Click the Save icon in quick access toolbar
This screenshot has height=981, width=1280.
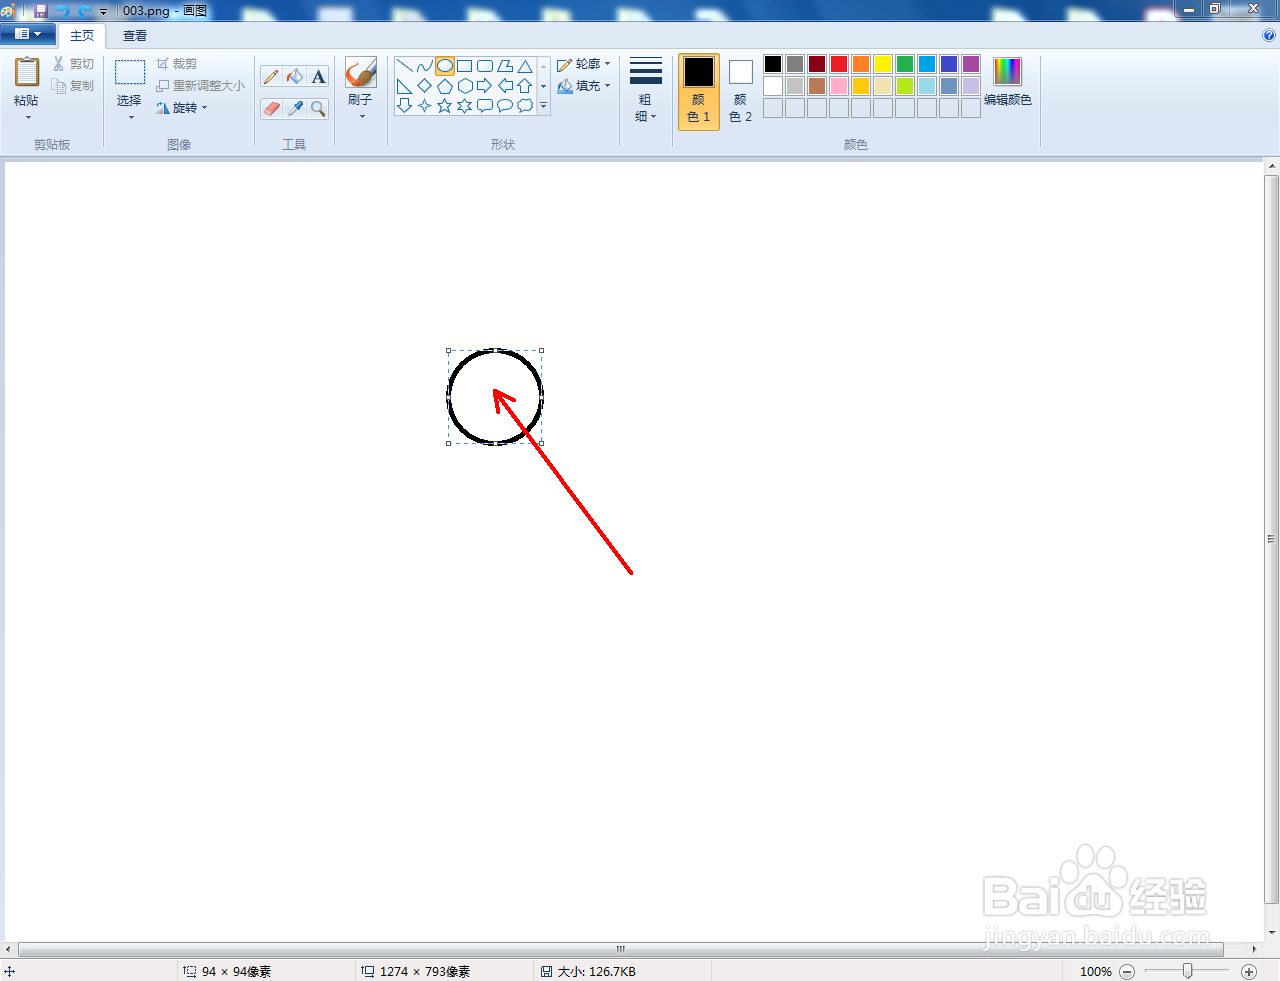(41, 10)
